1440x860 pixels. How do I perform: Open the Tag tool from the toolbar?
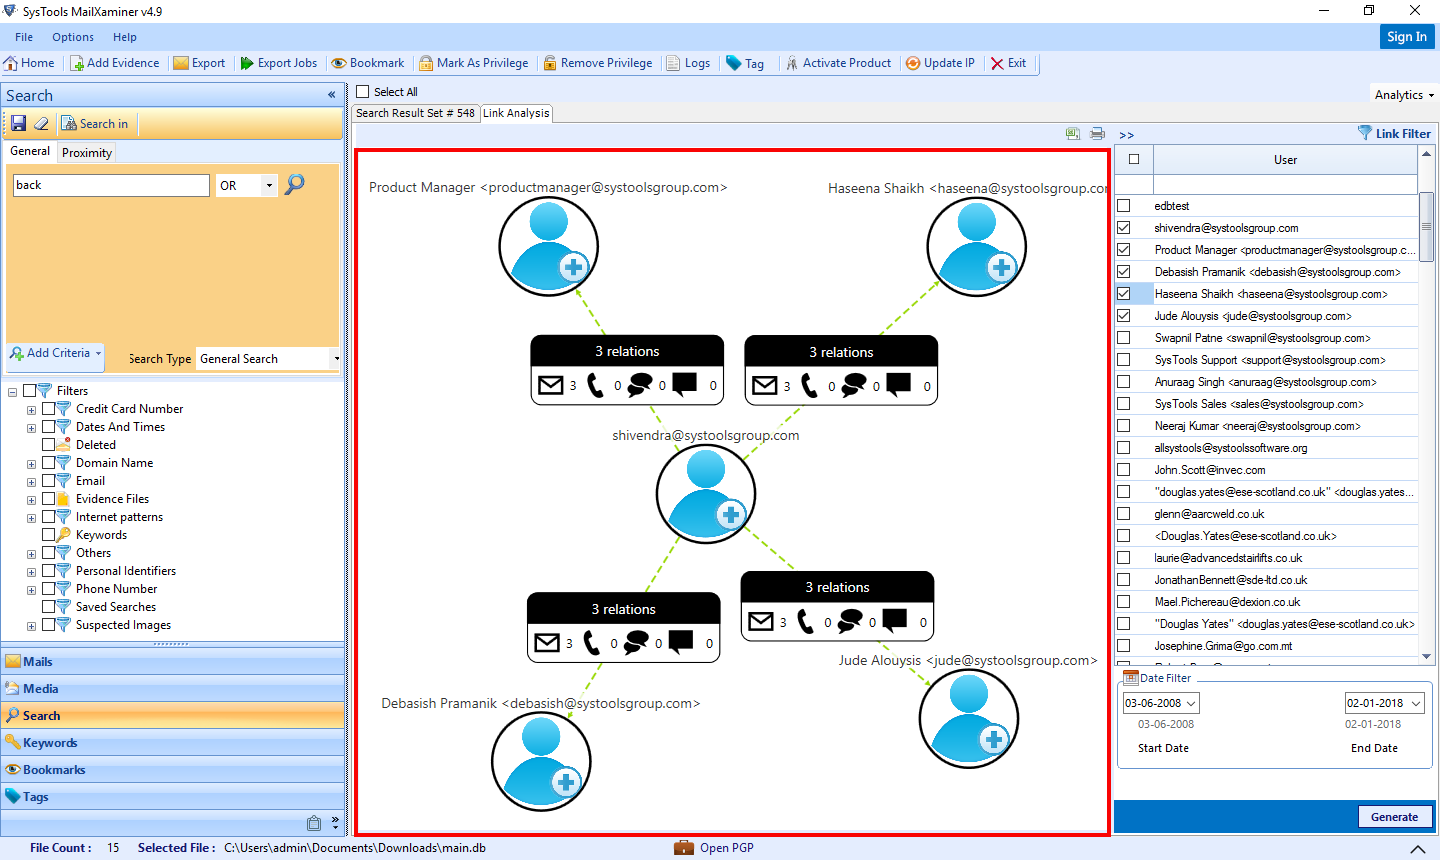745,62
